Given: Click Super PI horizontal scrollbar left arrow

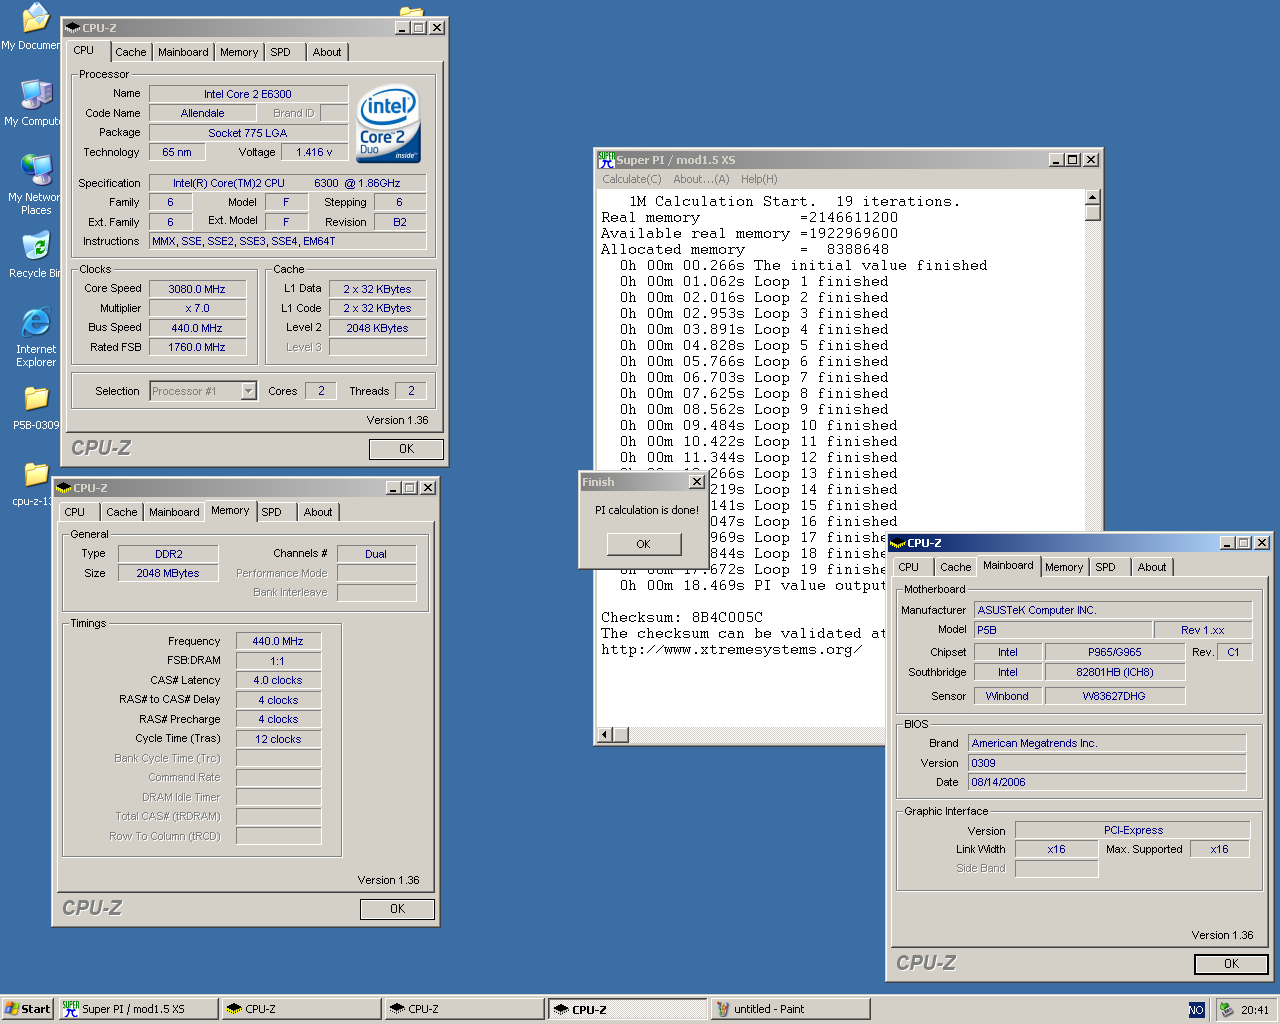Looking at the screenshot, I should click(604, 735).
